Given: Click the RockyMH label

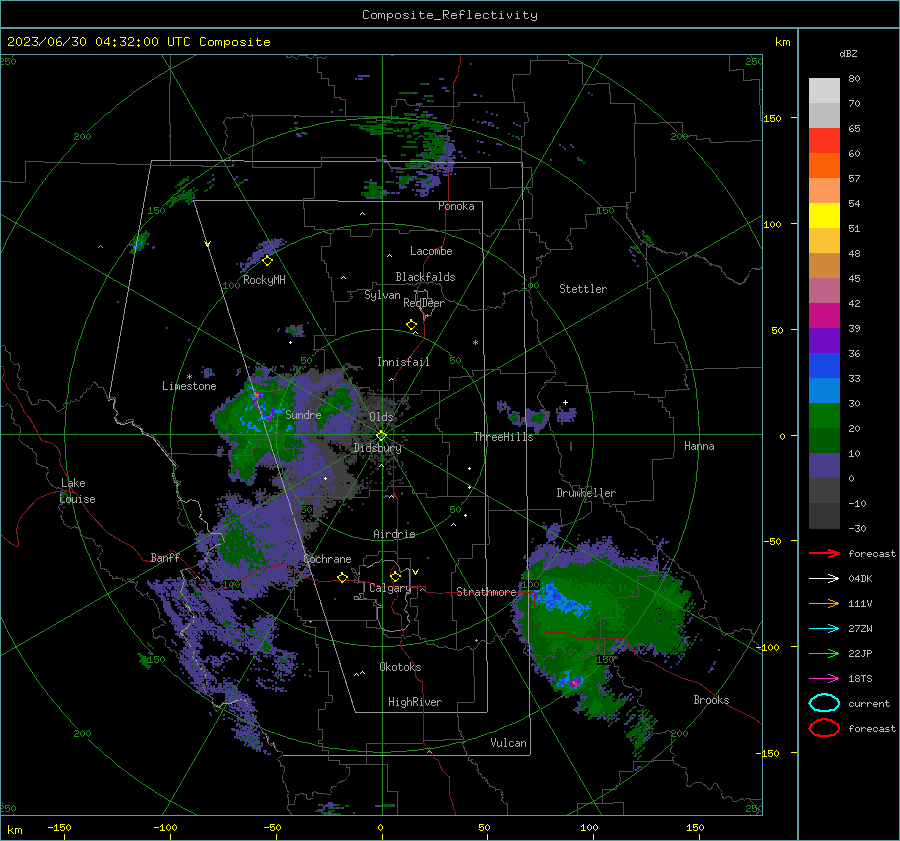Looking at the screenshot, I should coord(264,280).
